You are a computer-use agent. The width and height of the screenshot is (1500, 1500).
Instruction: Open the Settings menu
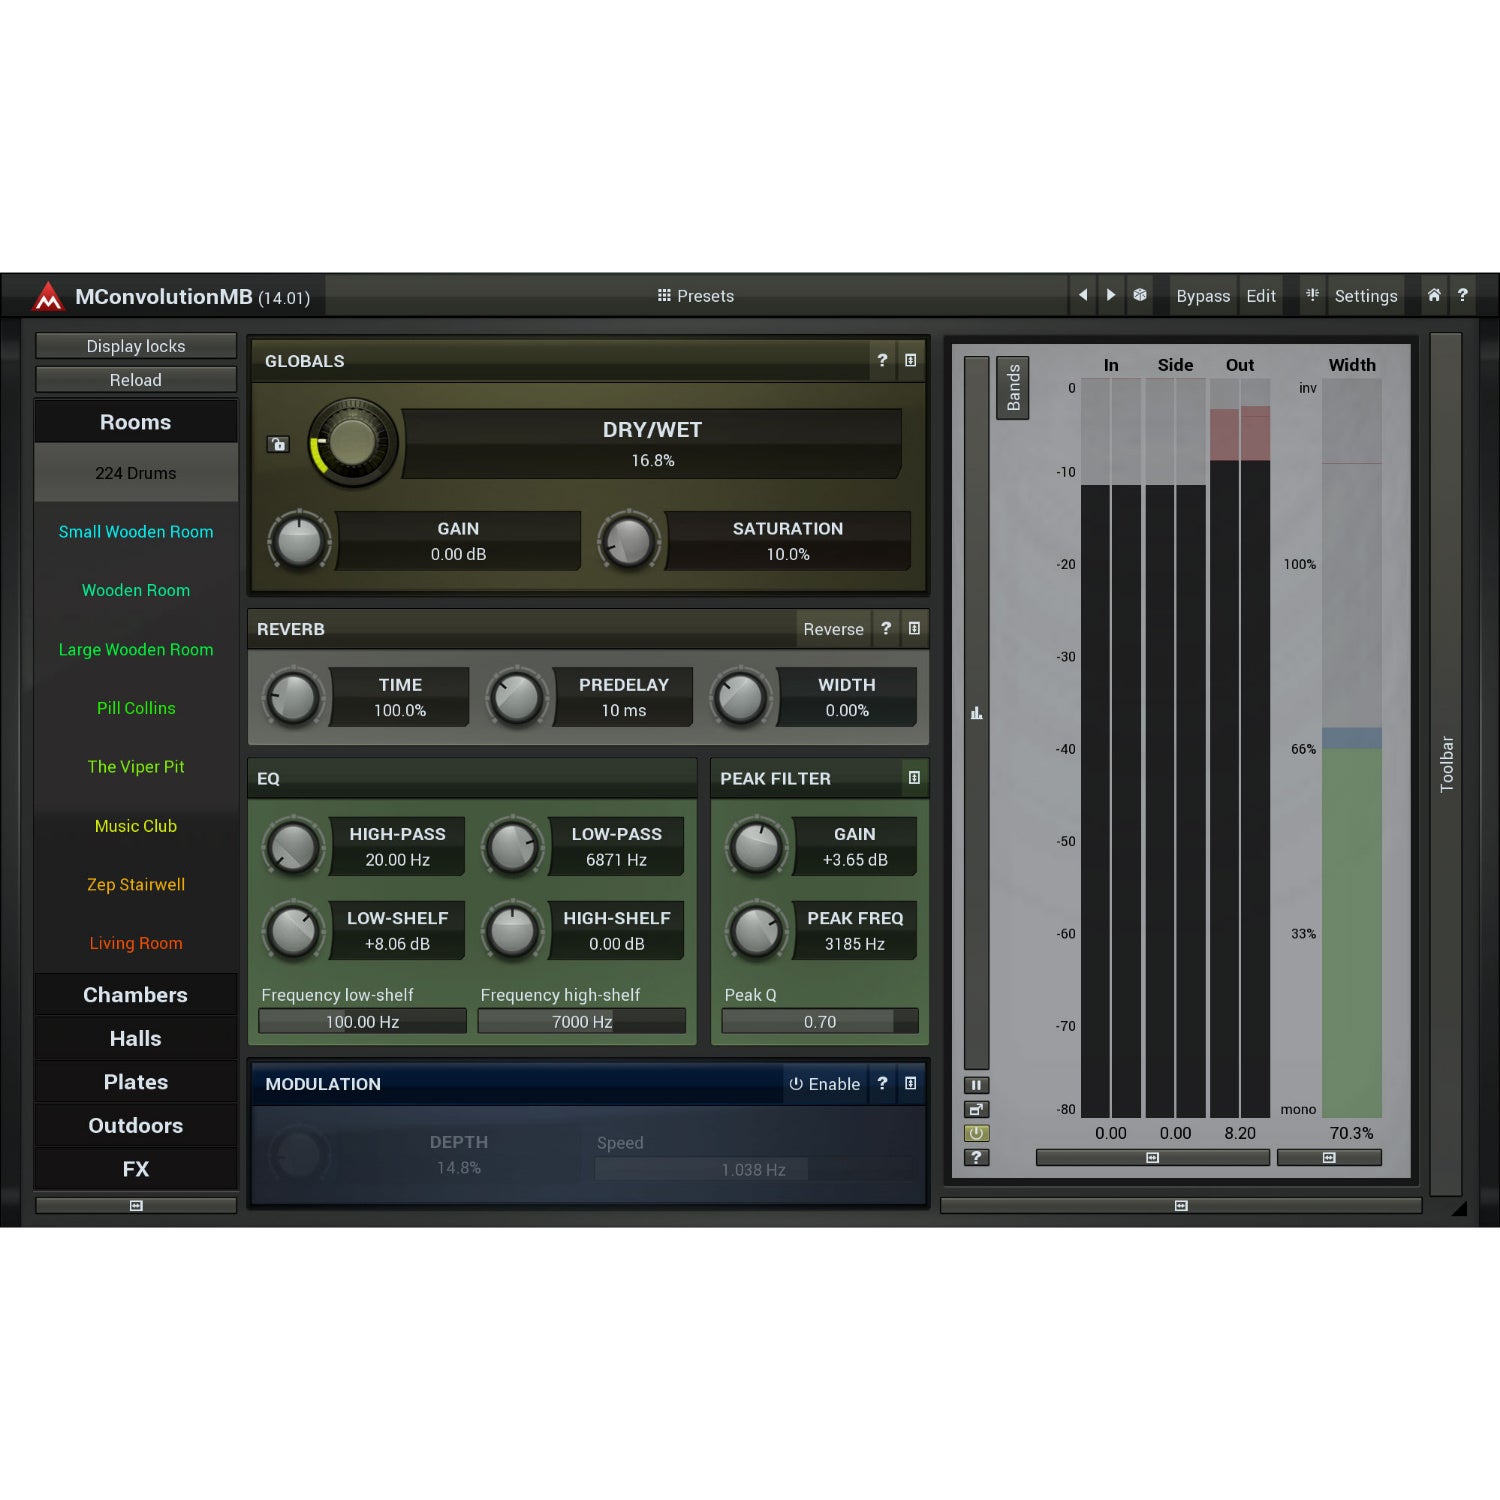click(1366, 296)
